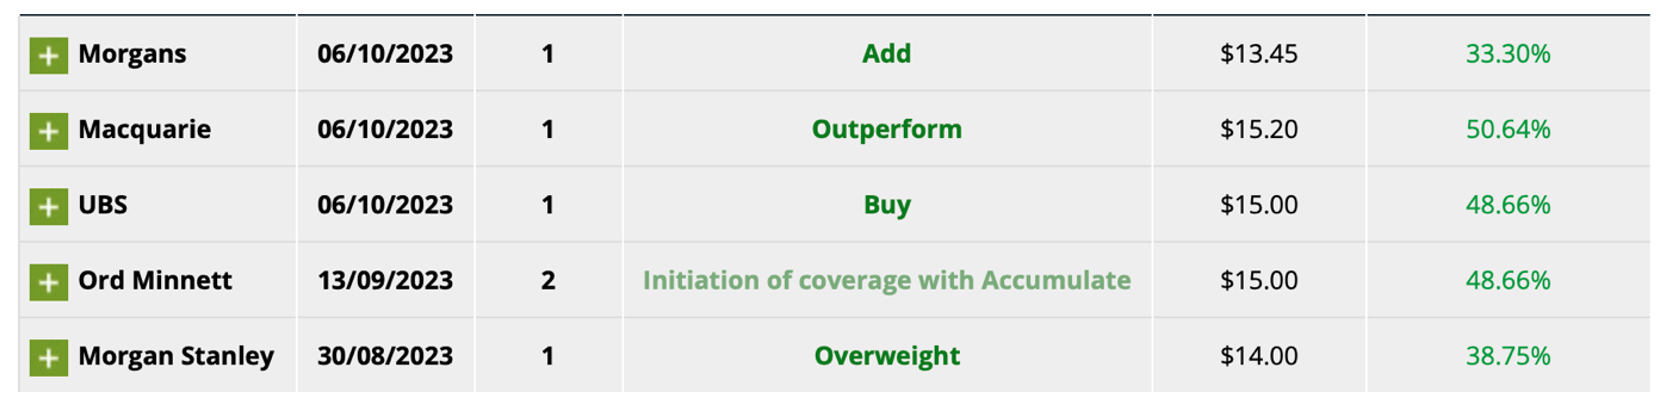The width and height of the screenshot is (1662, 416).
Task: Select the 50.64% upside value
Action: [1507, 130]
